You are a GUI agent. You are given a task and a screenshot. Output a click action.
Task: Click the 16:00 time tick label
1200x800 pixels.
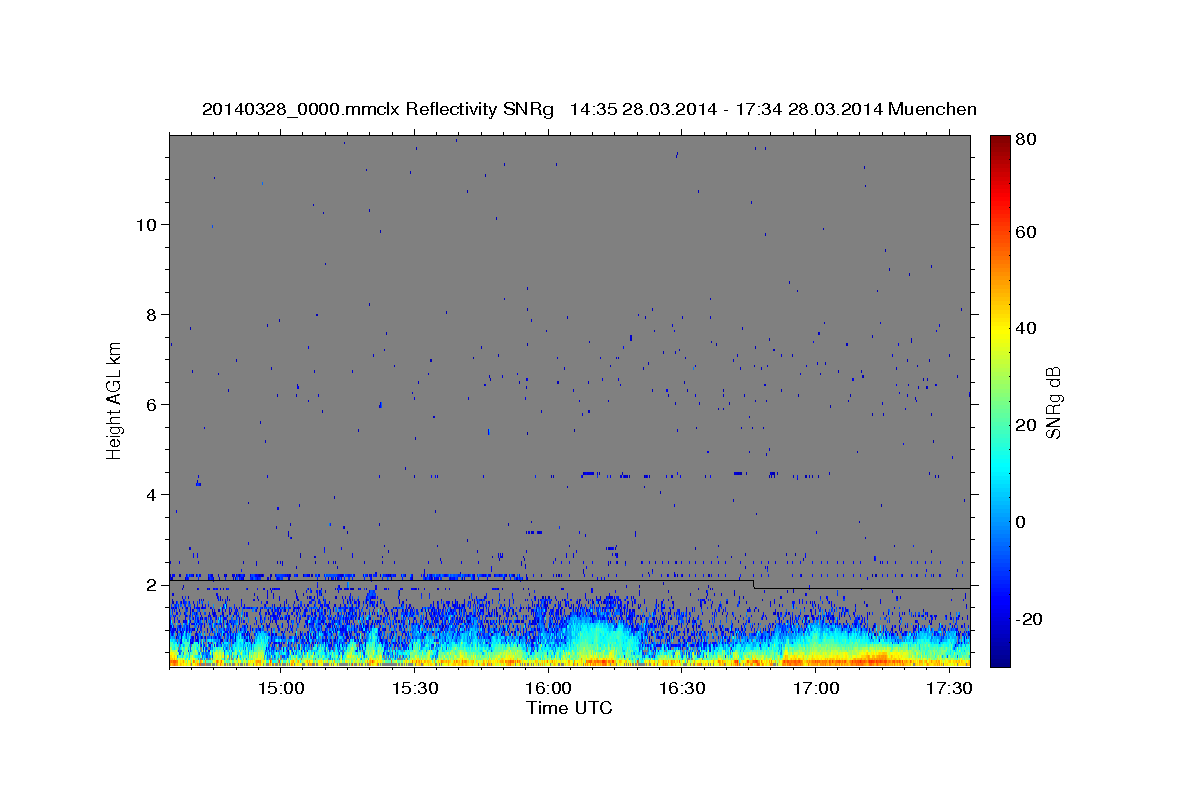click(x=549, y=689)
